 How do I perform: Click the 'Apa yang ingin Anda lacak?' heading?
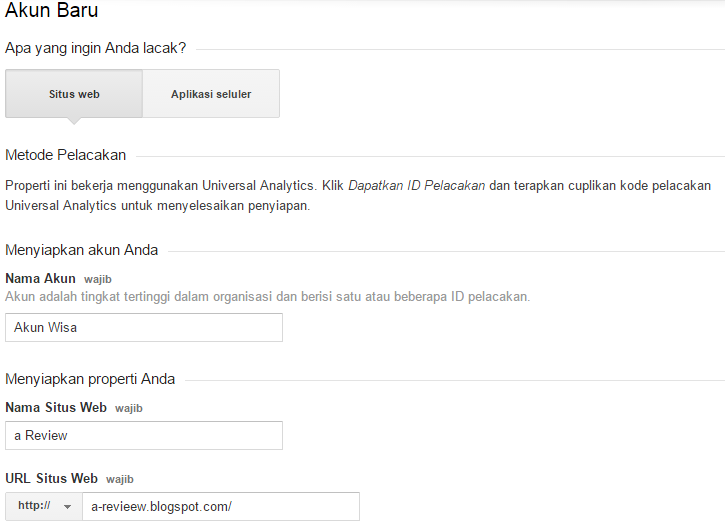coord(95,48)
